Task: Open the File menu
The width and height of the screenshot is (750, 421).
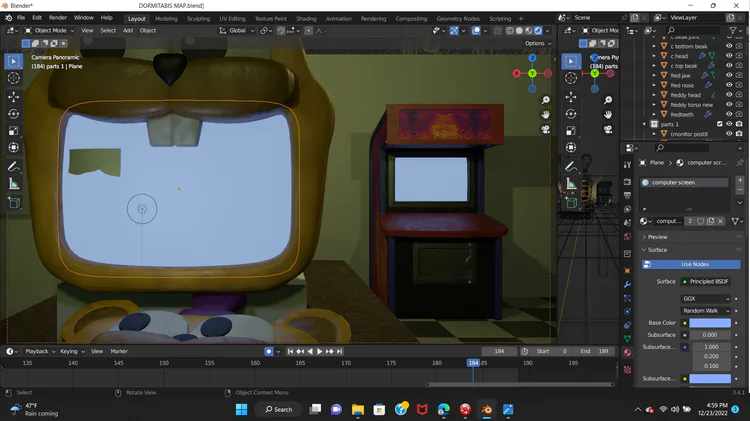Action: 21,18
